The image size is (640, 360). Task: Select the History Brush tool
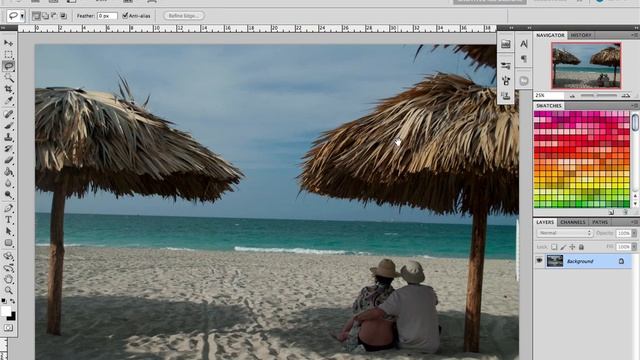[8, 149]
